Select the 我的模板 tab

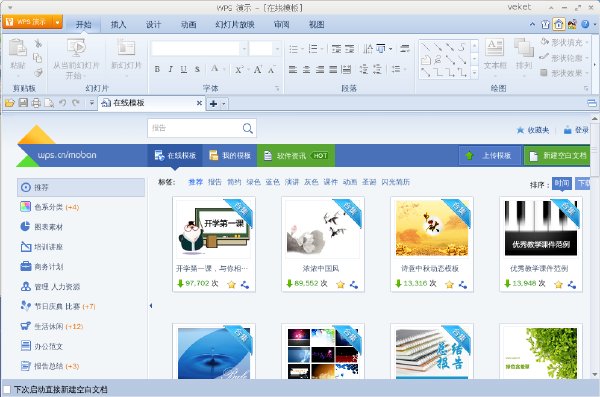tap(230, 155)
